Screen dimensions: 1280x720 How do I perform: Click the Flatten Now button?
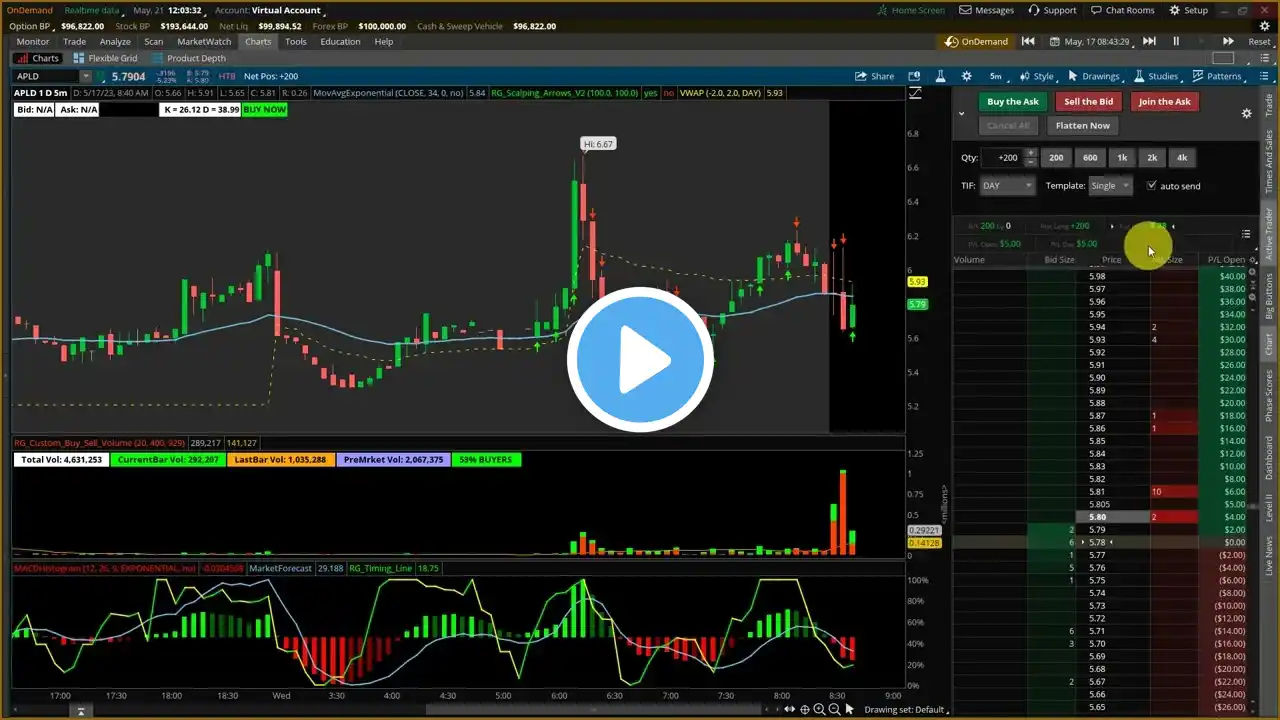(x=1083, y=125)
